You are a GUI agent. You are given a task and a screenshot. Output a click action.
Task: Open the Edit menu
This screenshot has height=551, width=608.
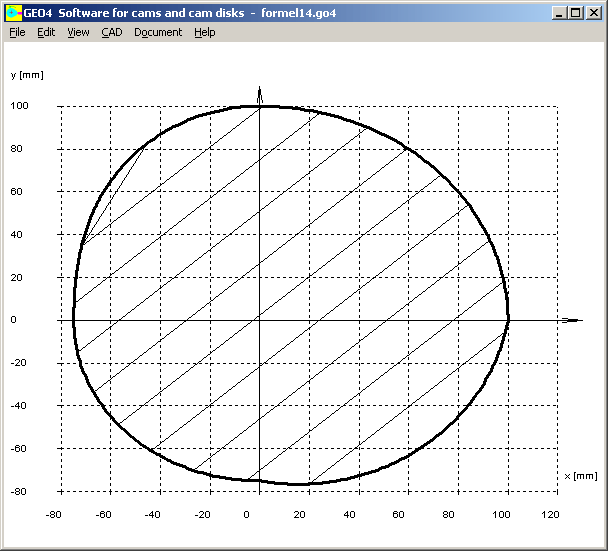click(46, 32)
